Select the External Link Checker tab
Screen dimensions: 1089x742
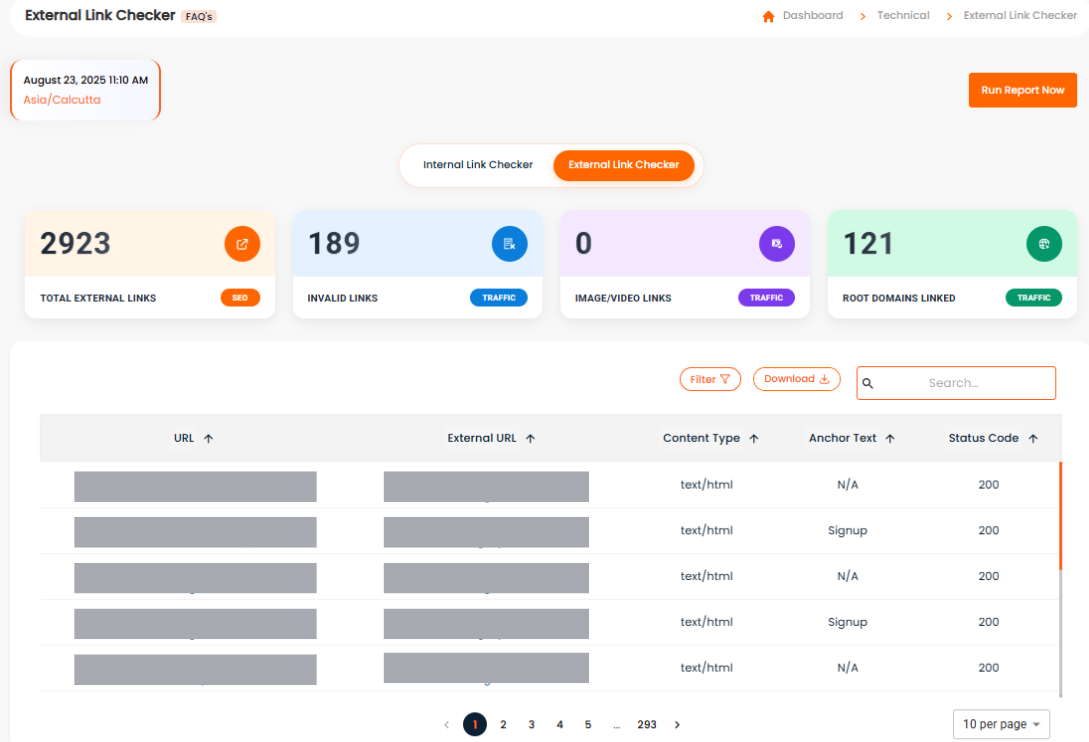tap(623, 165)
